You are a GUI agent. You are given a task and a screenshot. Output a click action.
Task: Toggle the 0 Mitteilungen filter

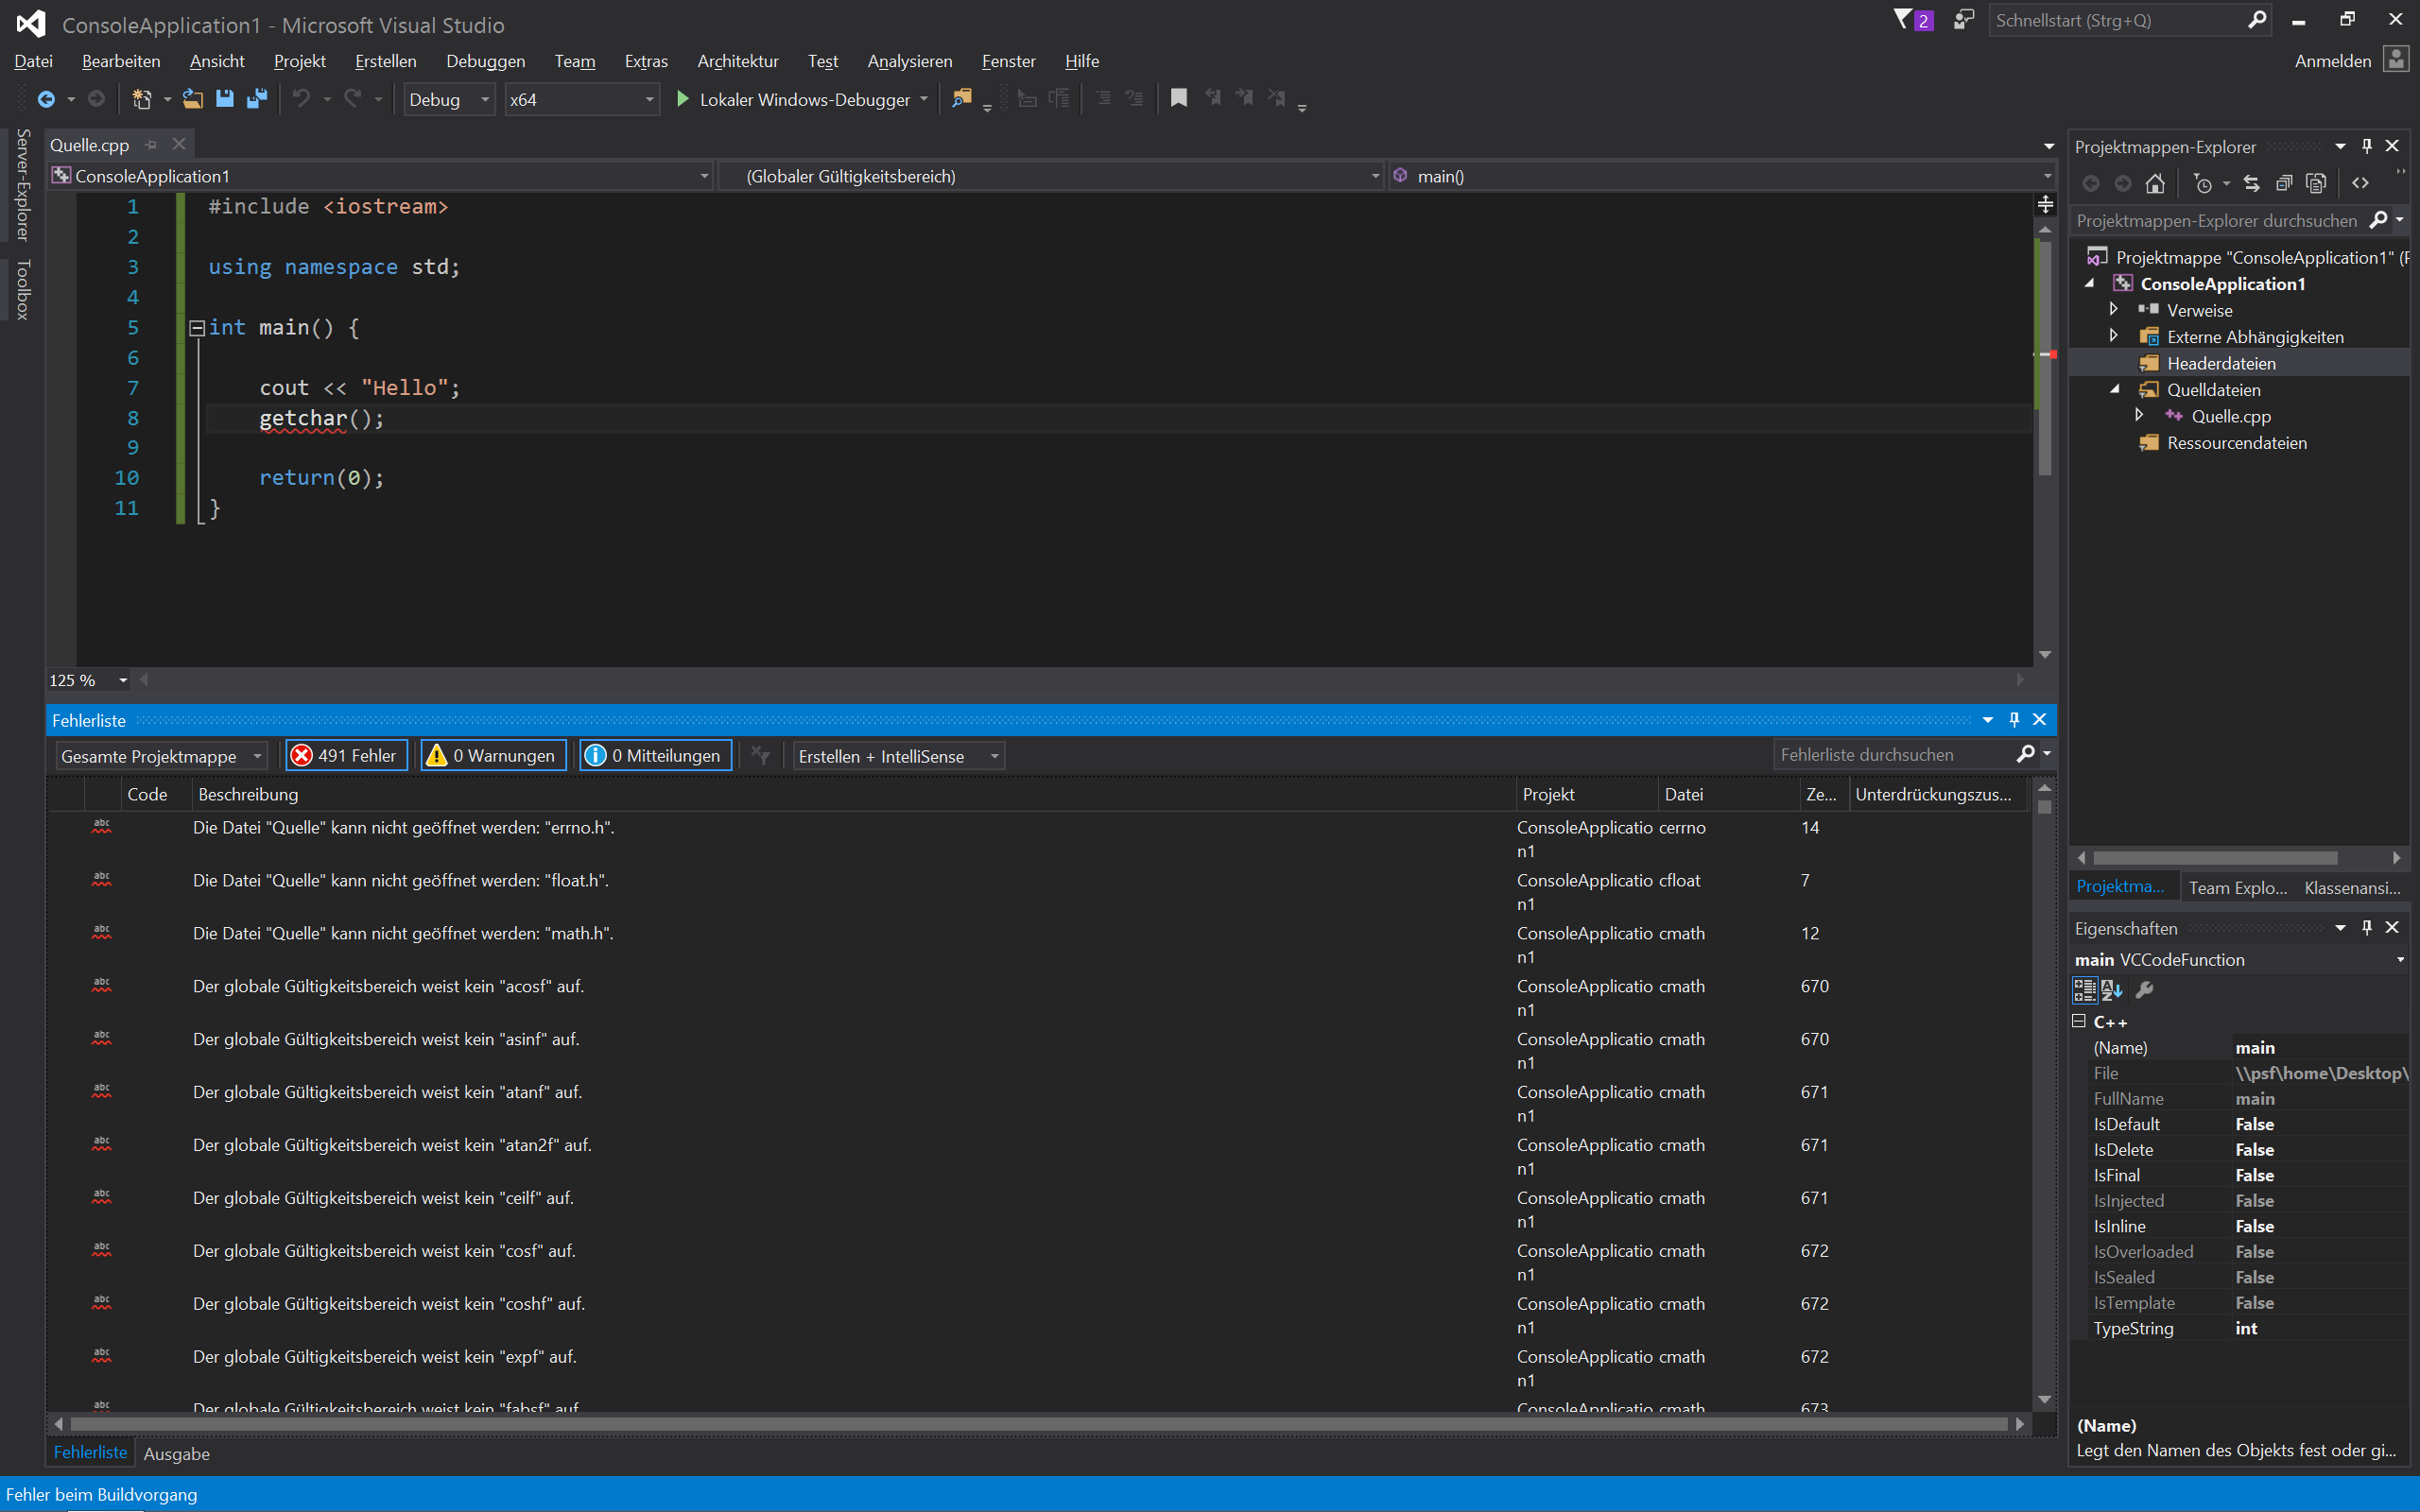[656, 756]
